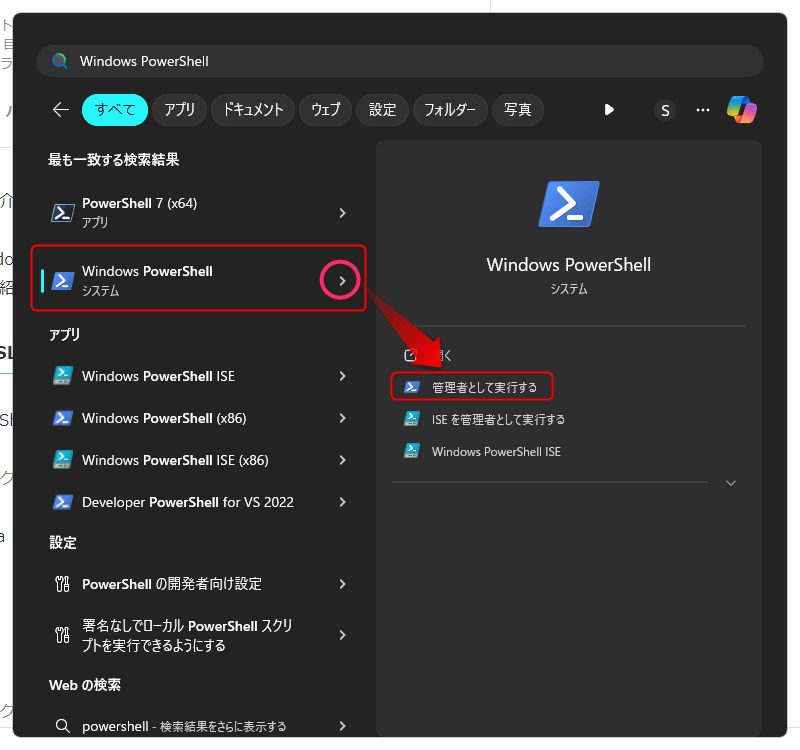Open the three-dots more options menu
Viewport: 800px width, 750px height.
703,110
